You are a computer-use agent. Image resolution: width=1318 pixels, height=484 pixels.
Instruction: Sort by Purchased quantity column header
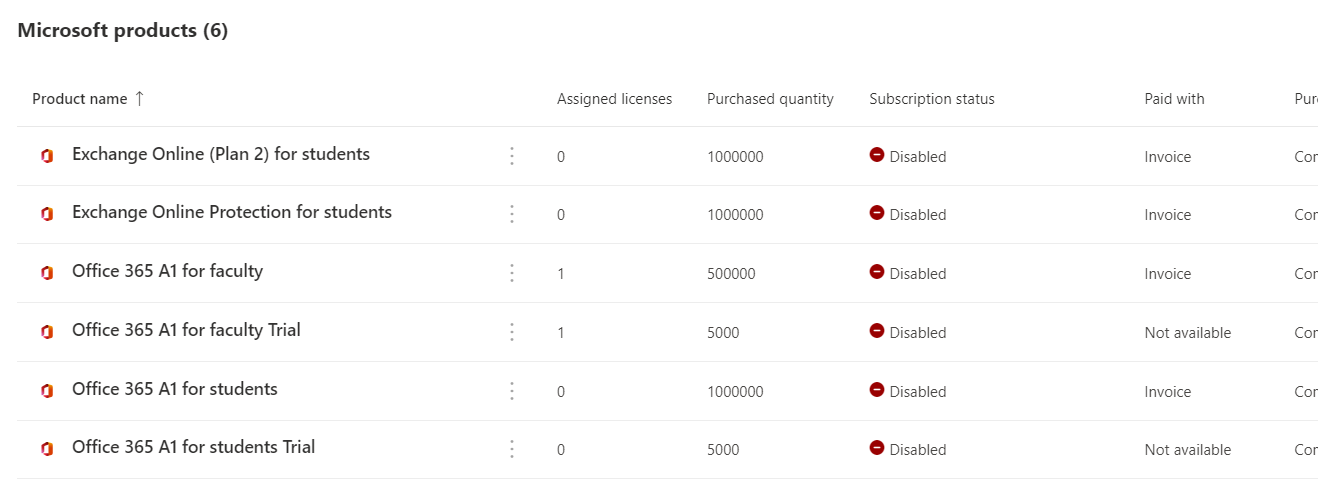pos(770,99)
